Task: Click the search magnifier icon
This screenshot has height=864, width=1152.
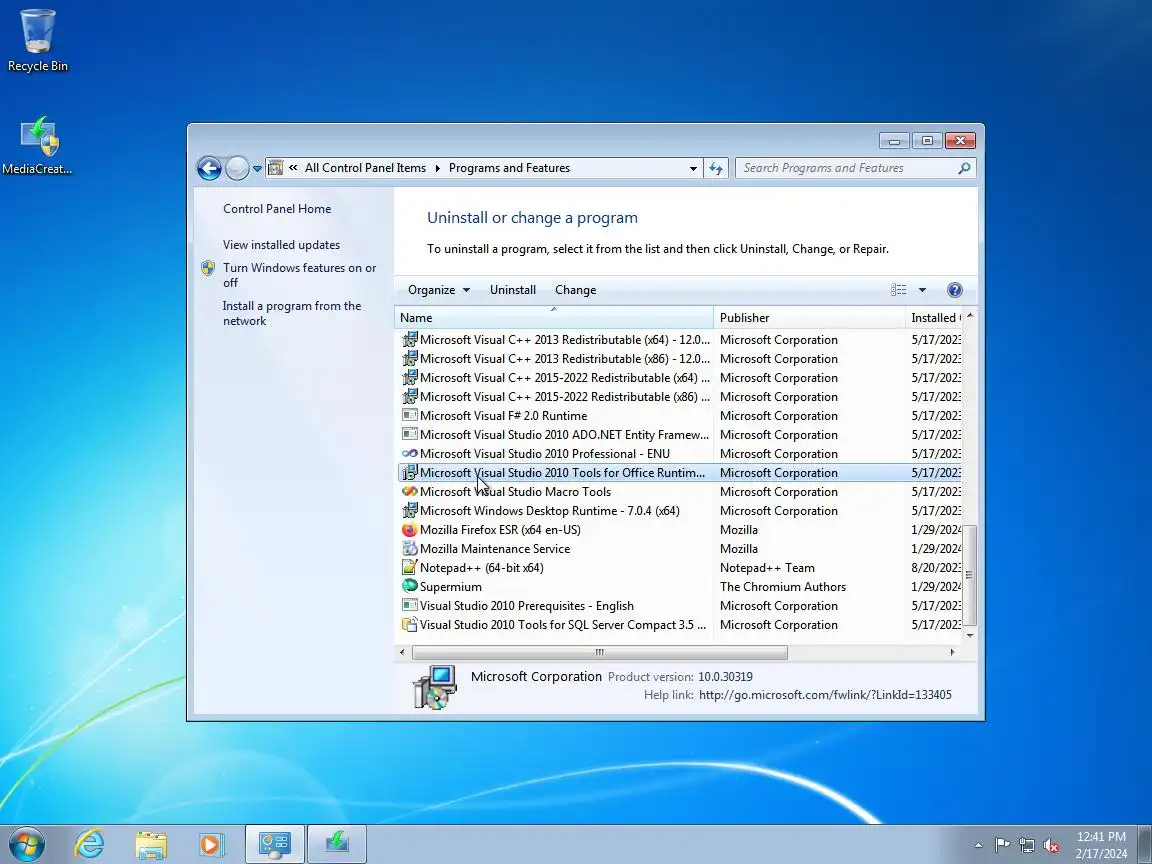Action: (x=964, y=168)
